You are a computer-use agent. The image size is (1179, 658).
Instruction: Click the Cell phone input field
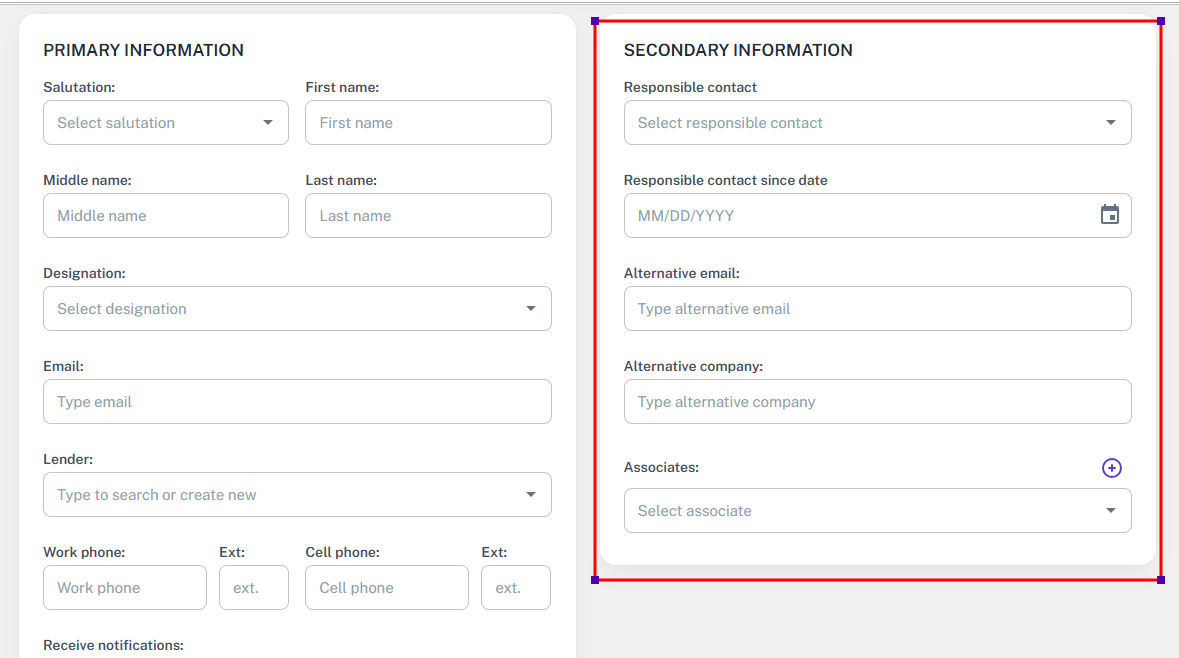387,588
